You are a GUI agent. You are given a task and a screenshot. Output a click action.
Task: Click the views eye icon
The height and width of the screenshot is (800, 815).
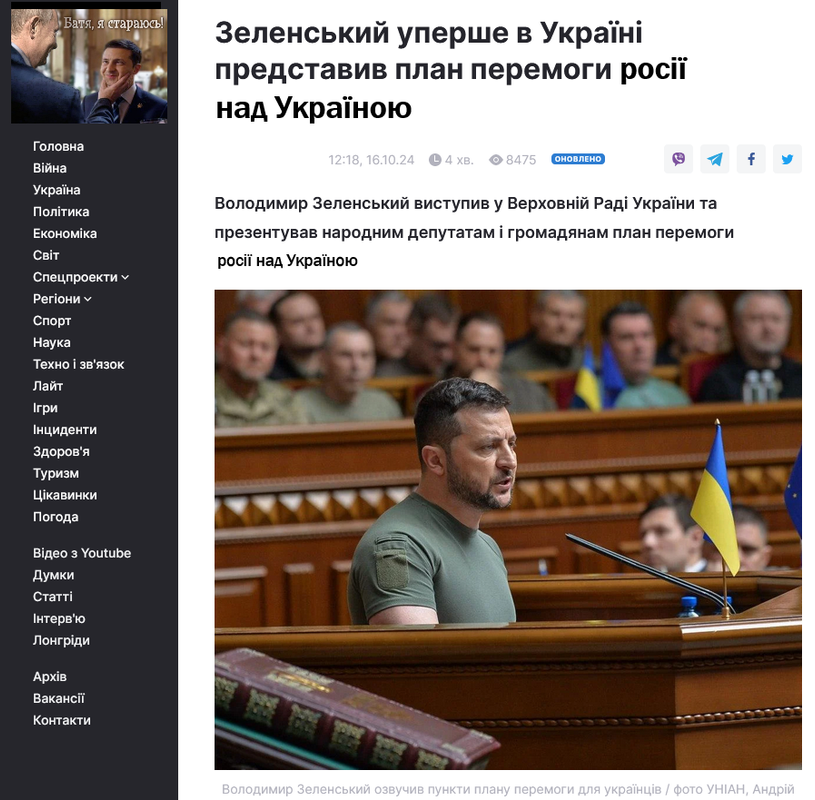coord(496,160)
